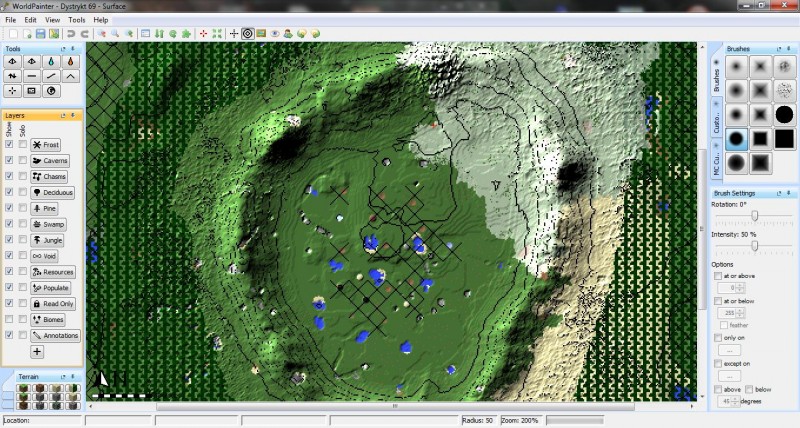Open the 'except on' selector button
Screen dimensions: 800x428
tap(730, 376)
